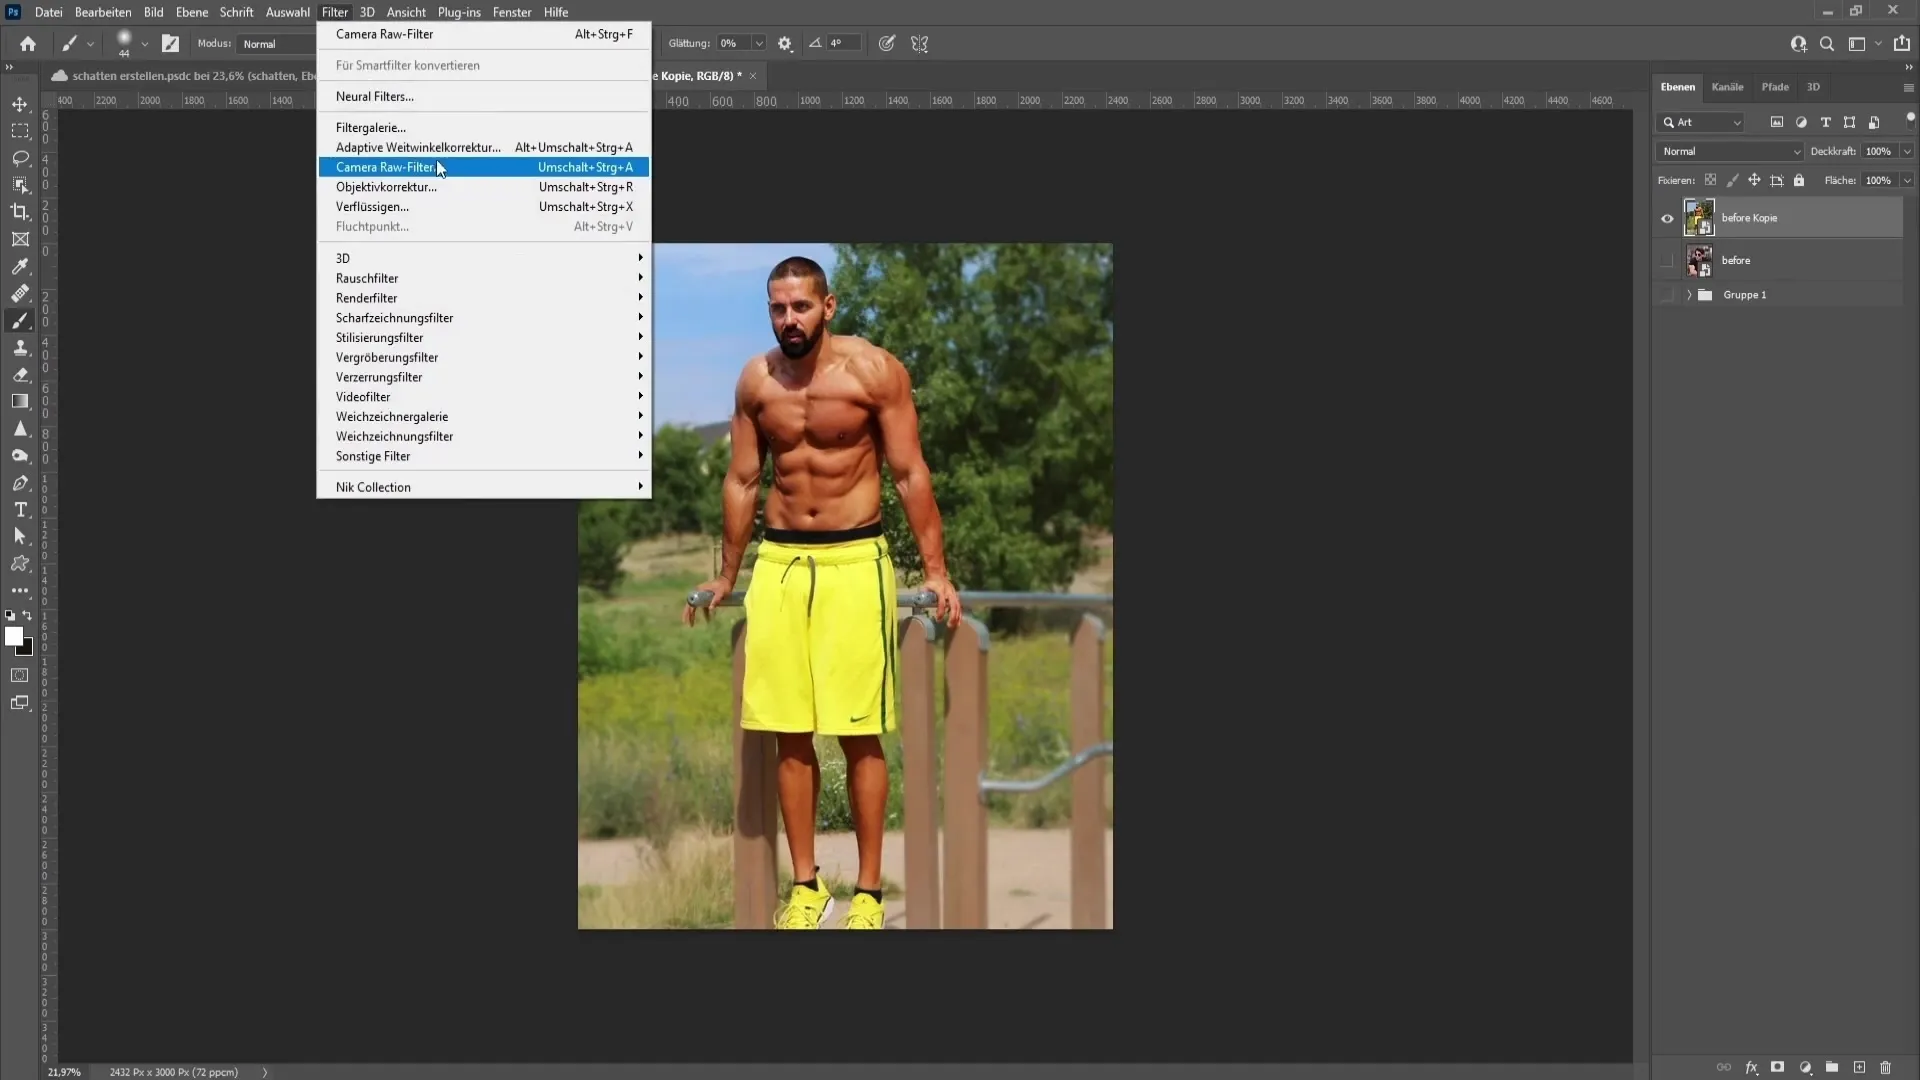
Task: Create a new group folder icon
Action: click(x=1832, y=1067)
